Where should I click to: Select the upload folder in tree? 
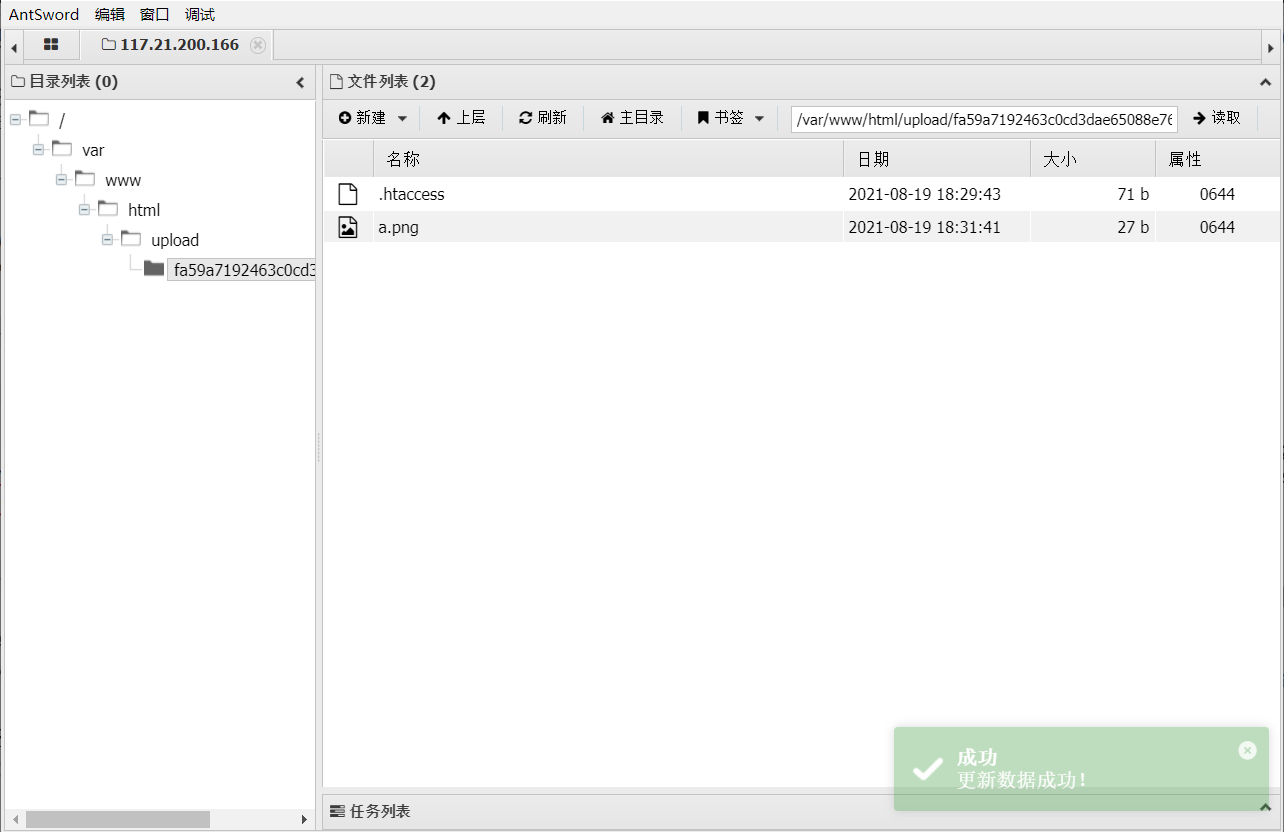(175, 240)
